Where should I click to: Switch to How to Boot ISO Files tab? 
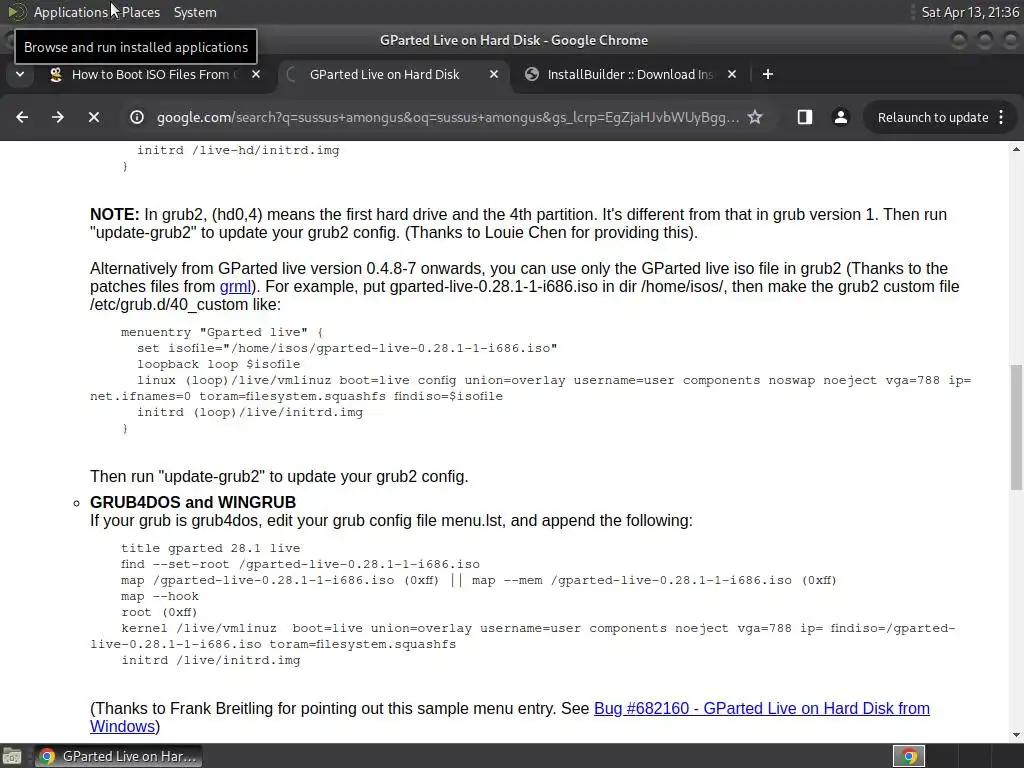pos(150,74)
